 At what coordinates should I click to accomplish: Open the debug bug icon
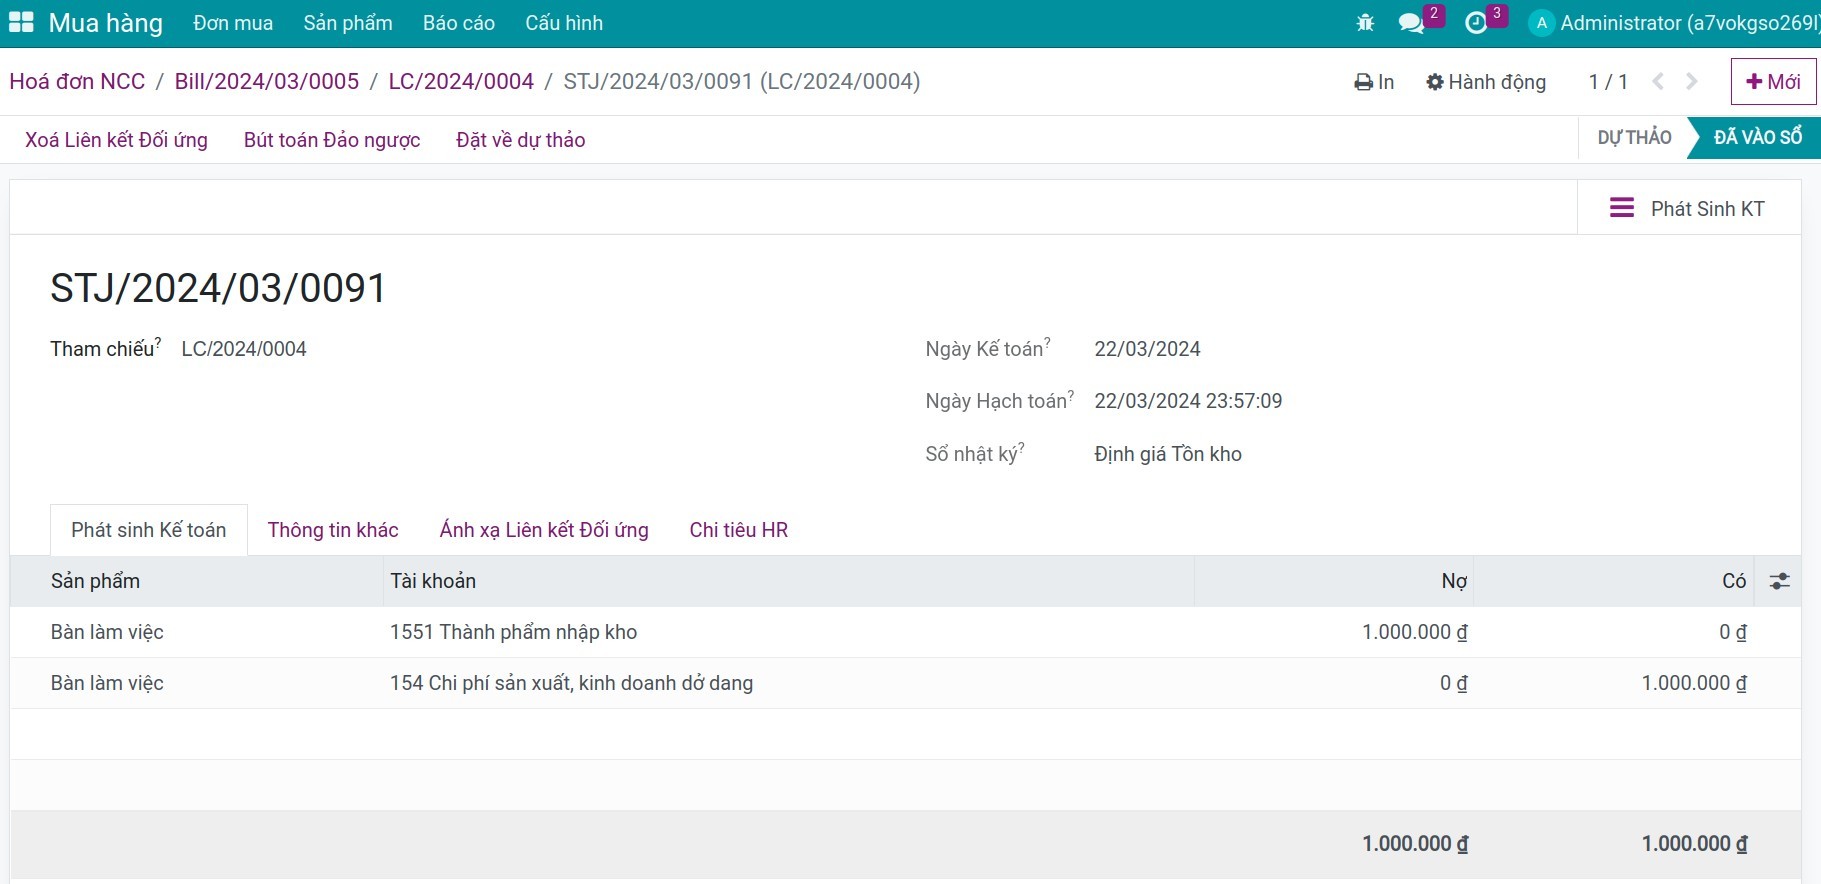point(1365,23)
